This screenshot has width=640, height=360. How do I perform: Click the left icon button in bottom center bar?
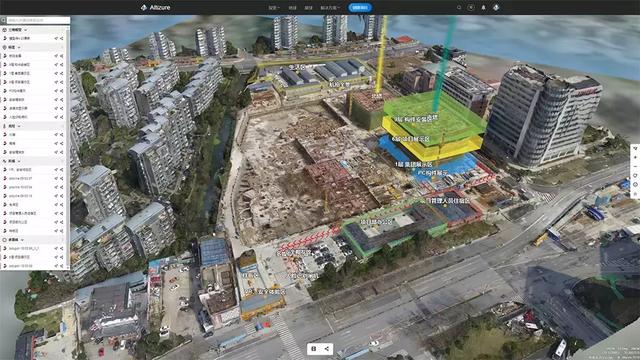click(313, 349)
